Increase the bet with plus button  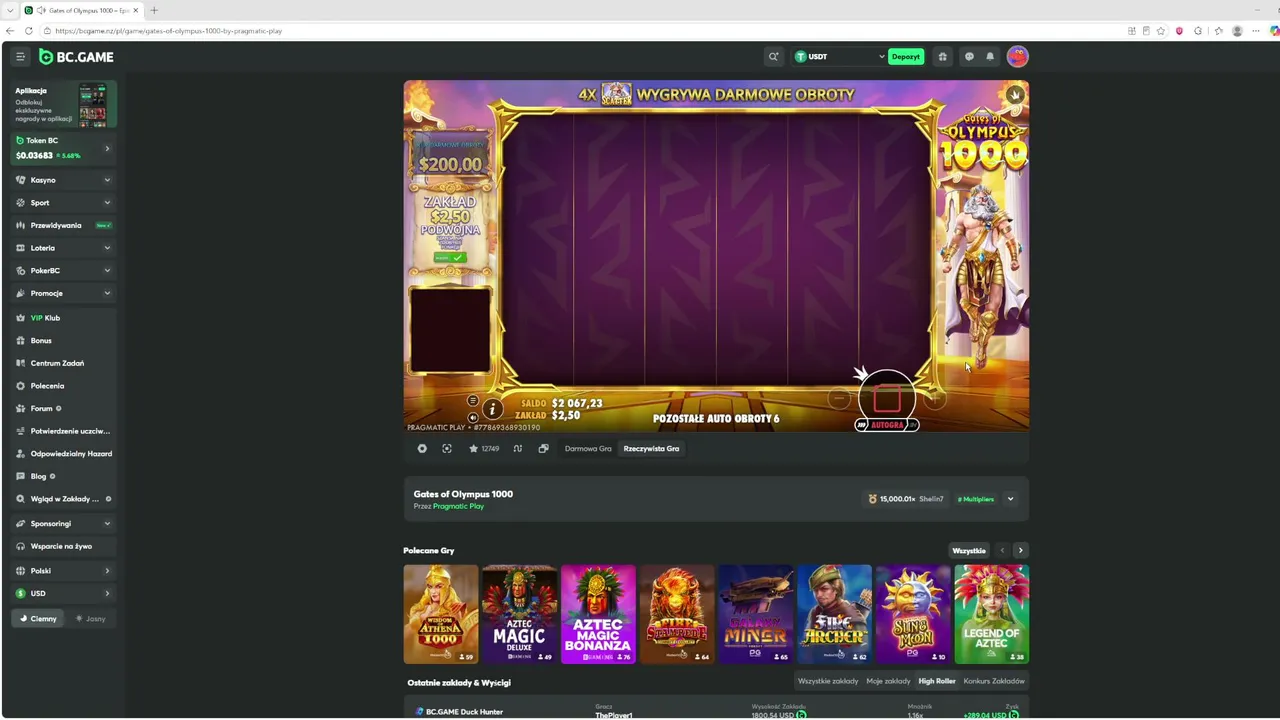935,399
